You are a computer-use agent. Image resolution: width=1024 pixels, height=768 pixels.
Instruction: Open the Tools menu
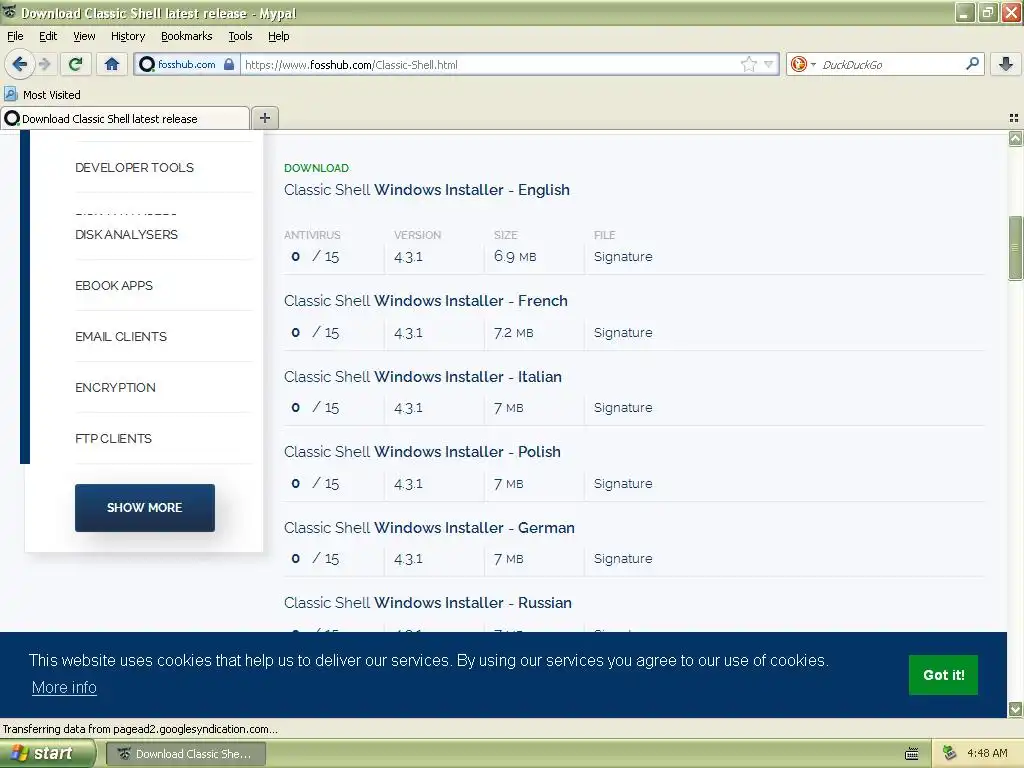240,36
